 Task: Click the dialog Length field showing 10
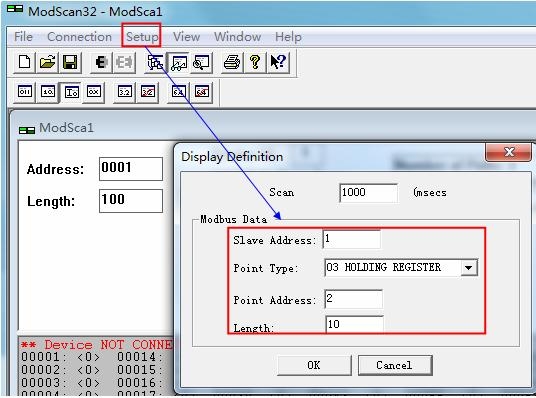354,324
